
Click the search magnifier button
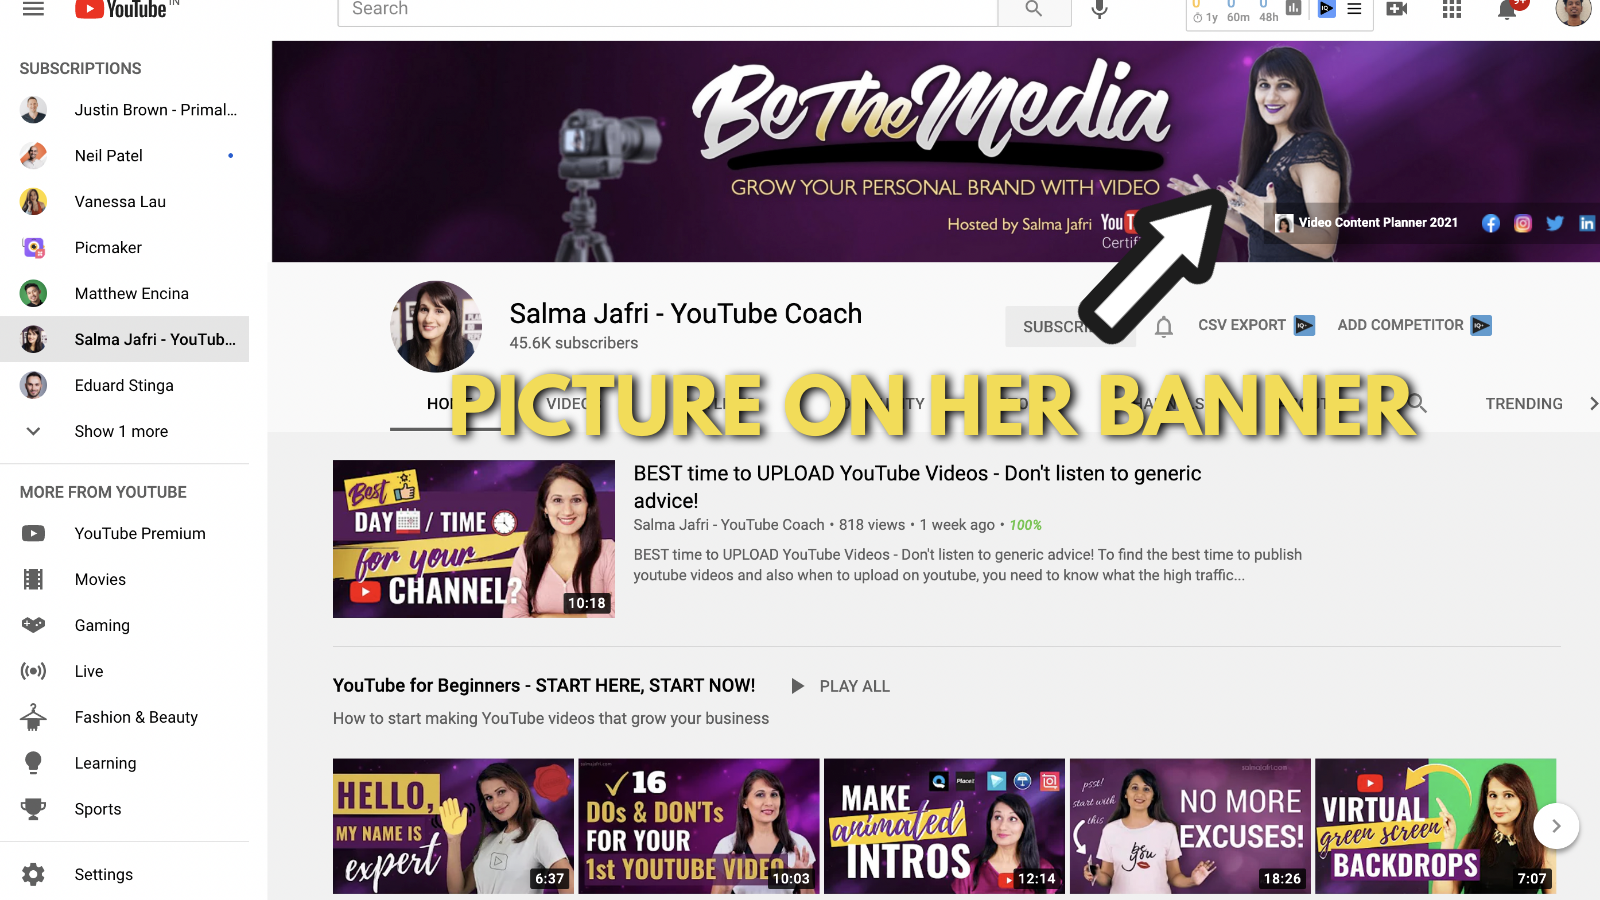(1034, 10)
